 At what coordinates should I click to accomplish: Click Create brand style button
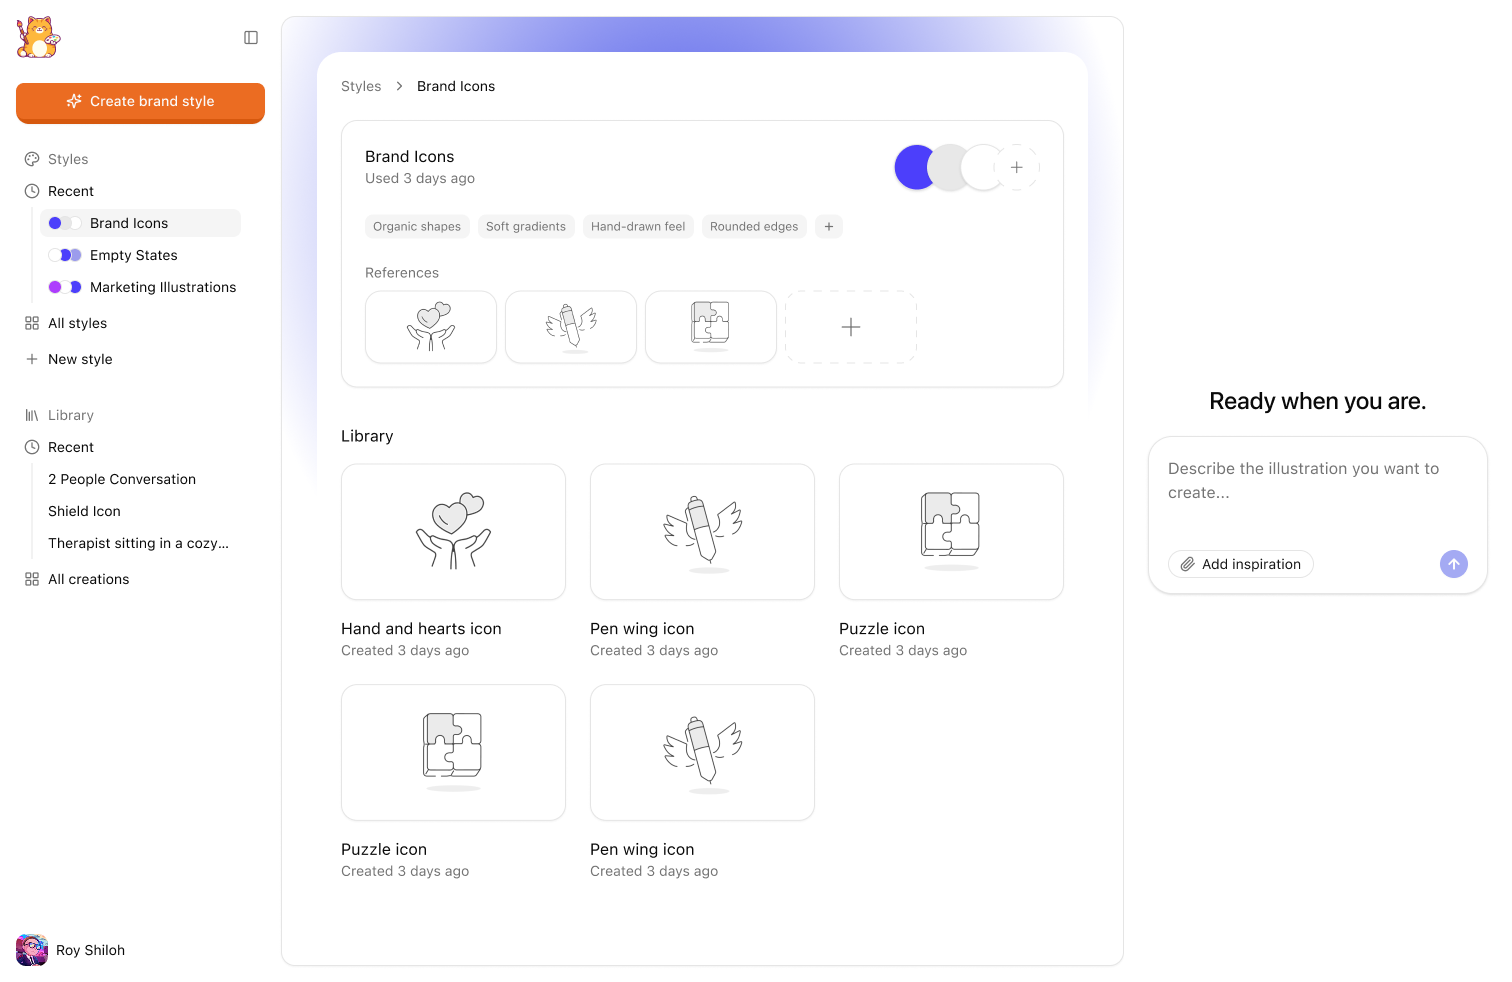tap(140, 102)
